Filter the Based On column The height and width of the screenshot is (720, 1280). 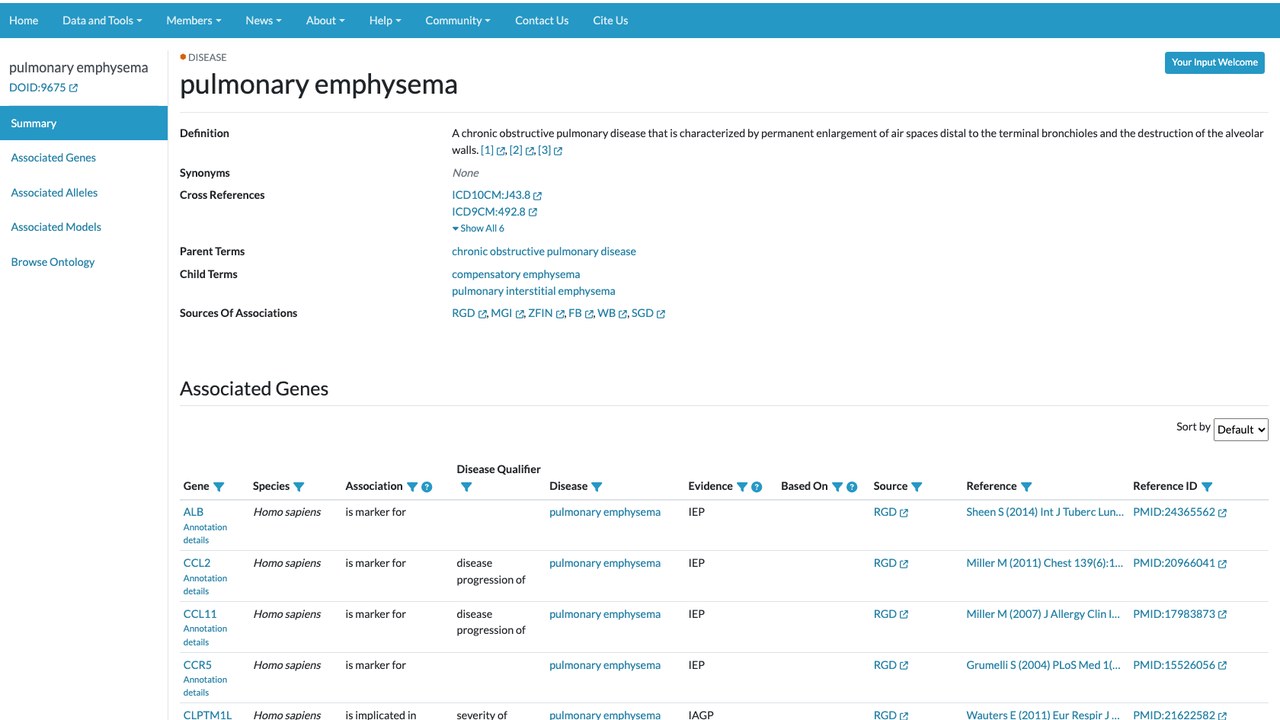pos(837,487)
